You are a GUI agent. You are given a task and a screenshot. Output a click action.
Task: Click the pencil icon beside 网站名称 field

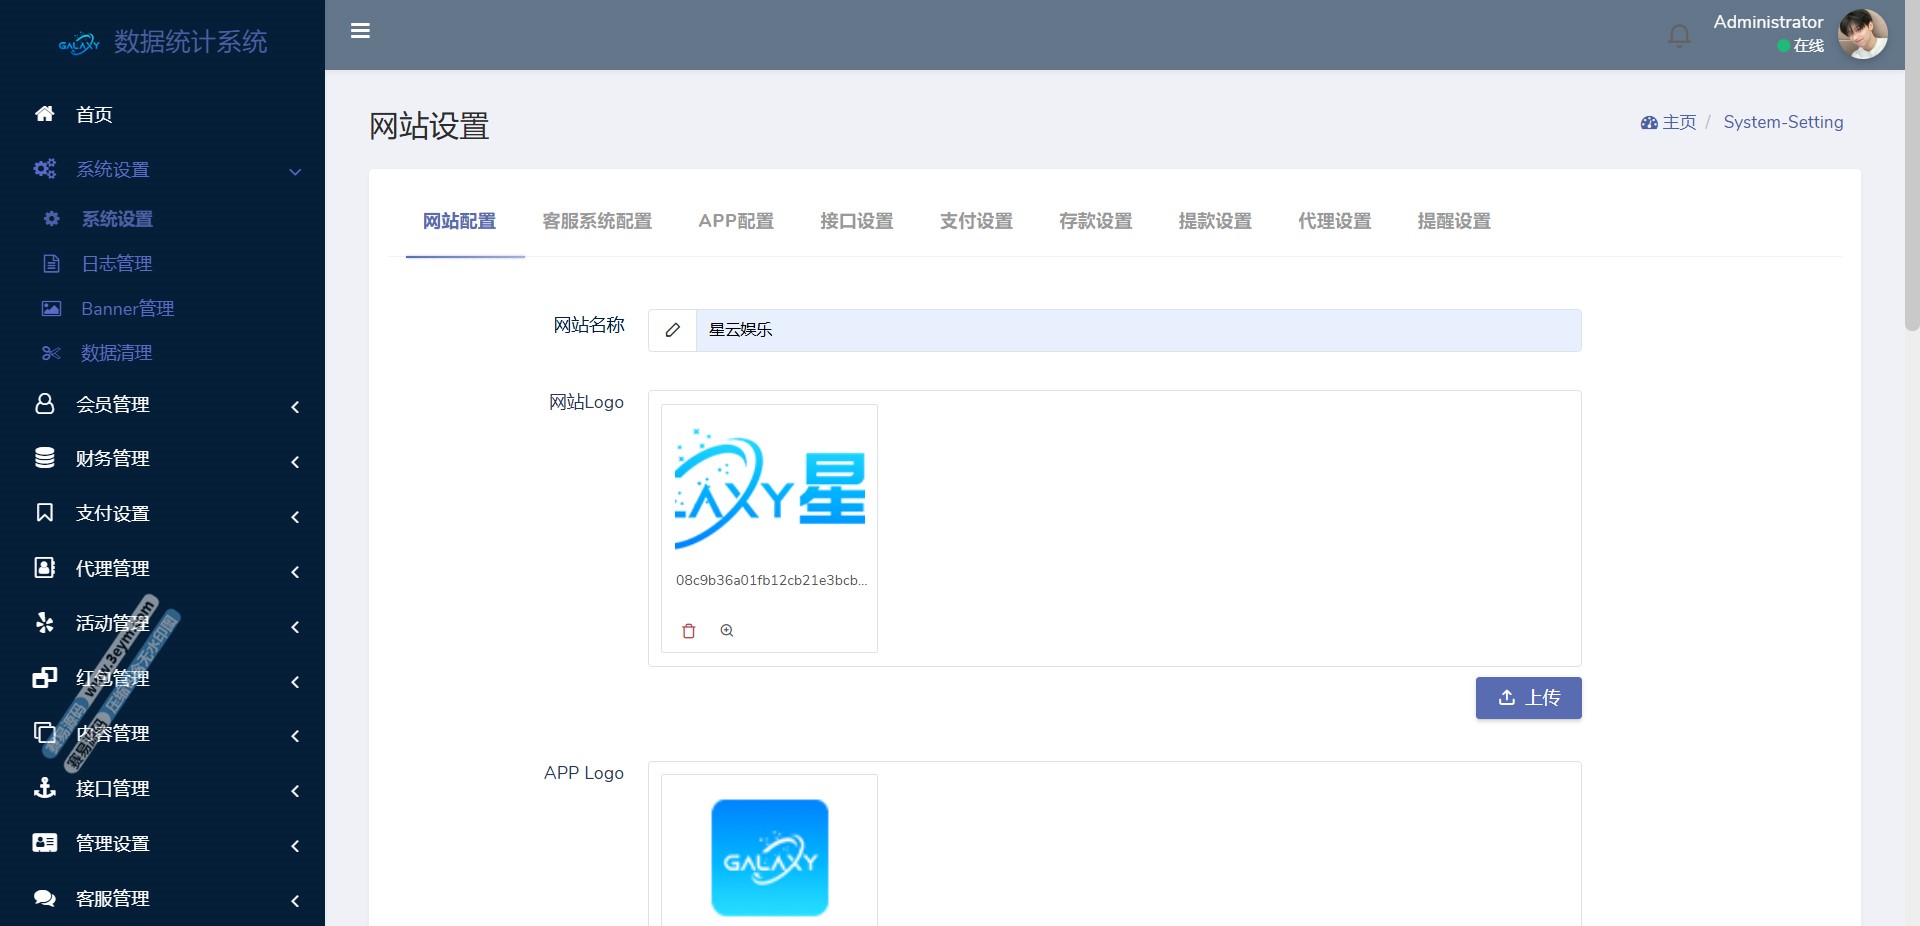click(673, 330)
